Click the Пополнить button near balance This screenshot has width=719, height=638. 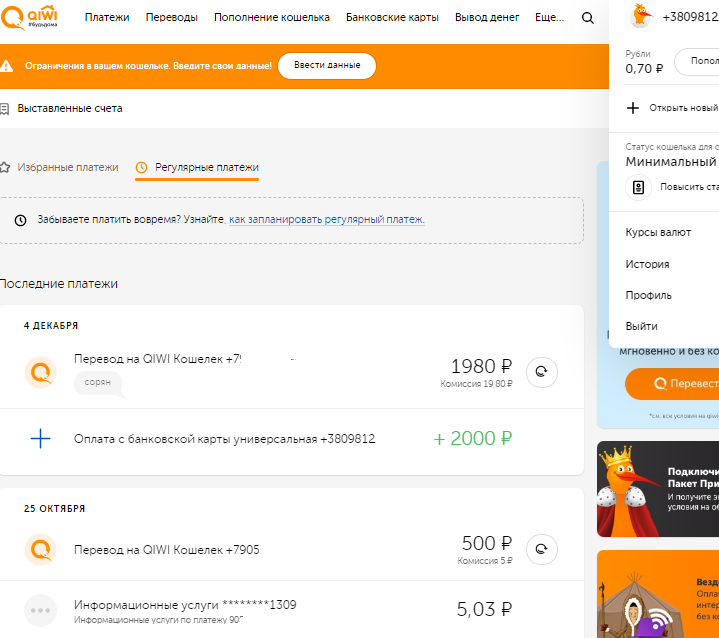click(x=697, y=61)
